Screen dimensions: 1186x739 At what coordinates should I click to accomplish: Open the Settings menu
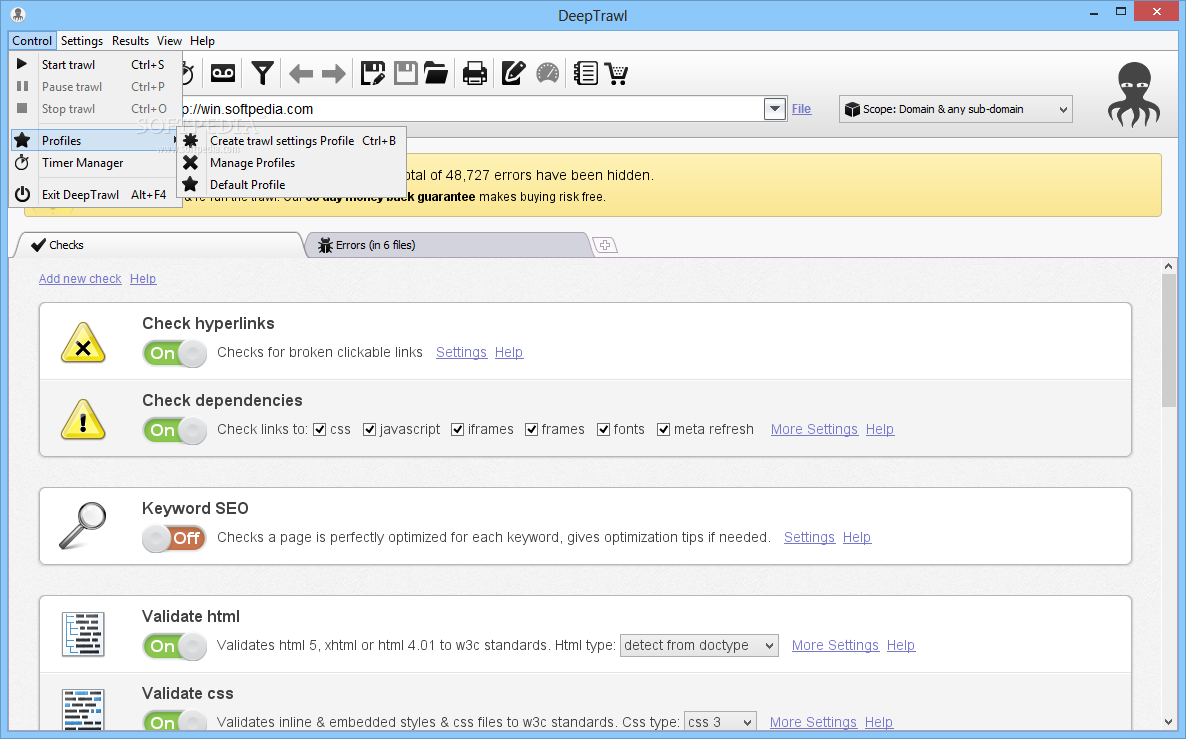[82, 41]
